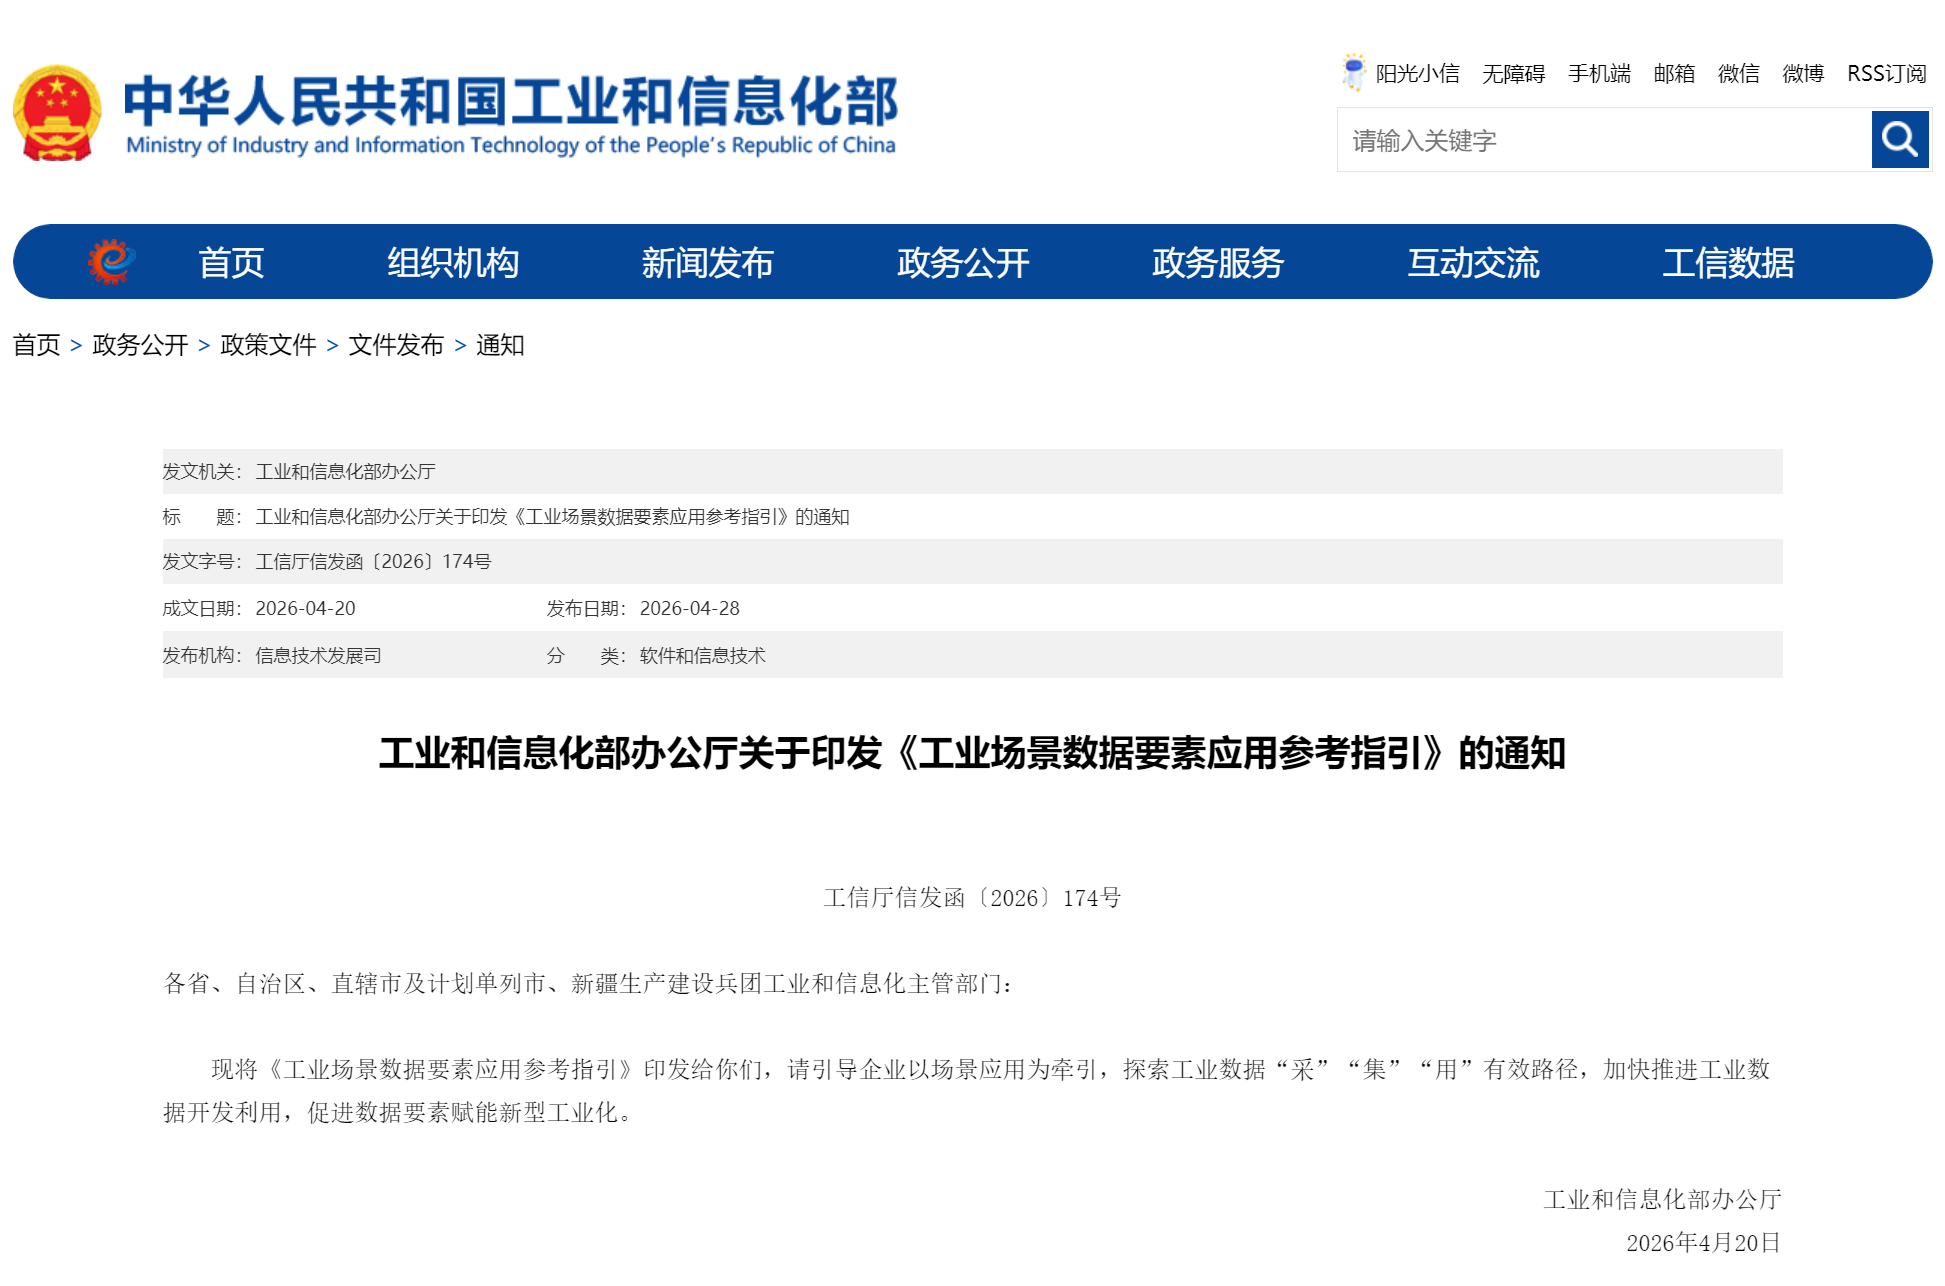1945x1286 pixels.
Task: Click the keyword search input field
Action: click(x=1600, y=139)
